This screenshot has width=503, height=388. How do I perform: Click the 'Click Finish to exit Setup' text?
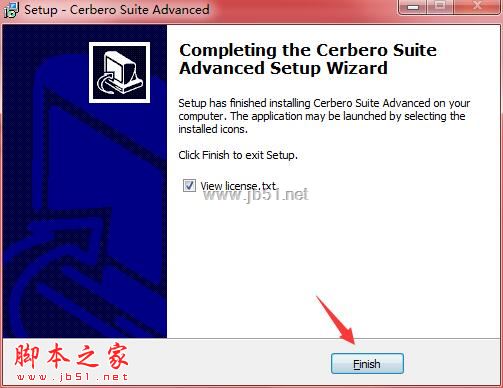pyautogui.click(x=238, y=155)
